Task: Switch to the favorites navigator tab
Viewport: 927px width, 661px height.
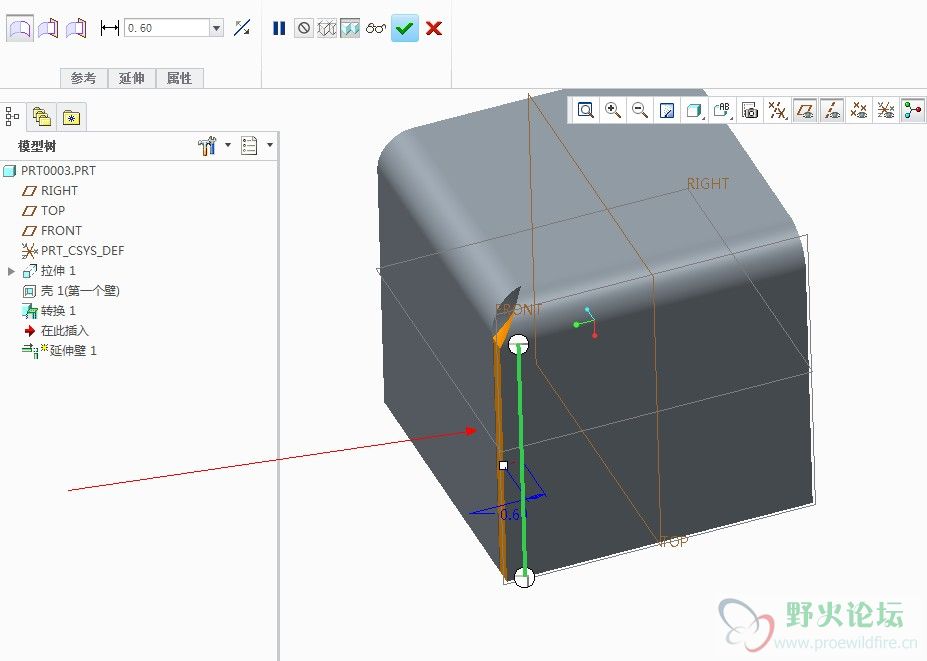Action: [x=72, y=117]
